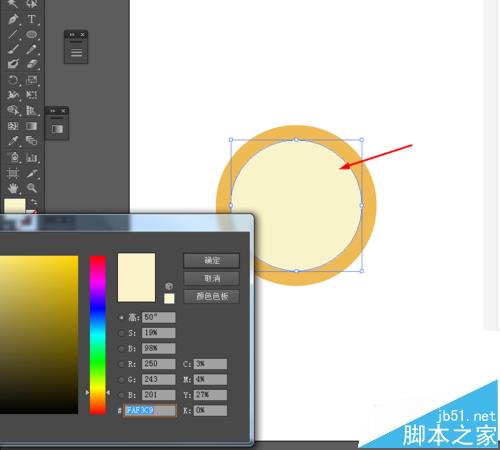Edit the blue field showing 201
Viewport: 500px width, 450px height.
pos(159,395)
